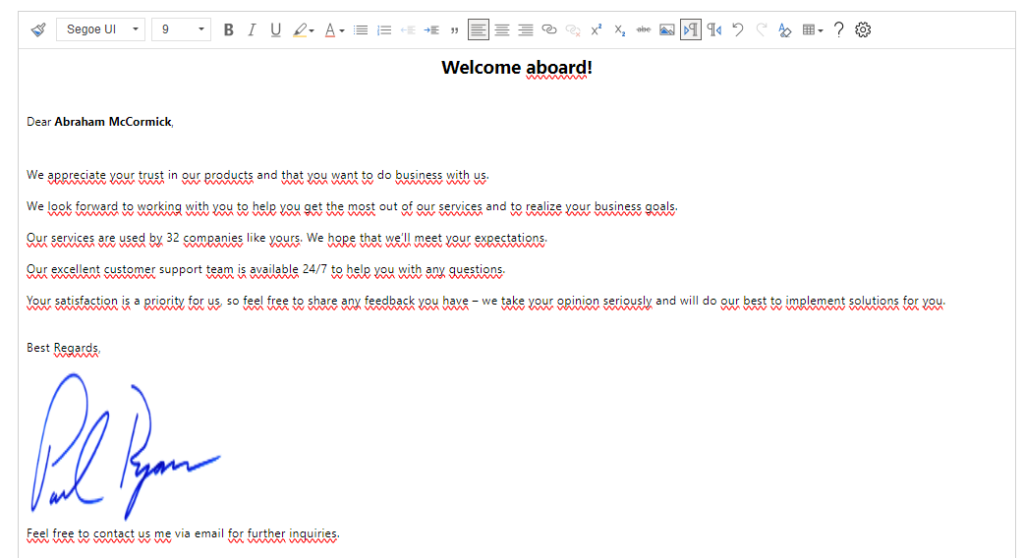The height and width of the screenshot is (558, 1024).
Task: Click the line starting 'We appreciate your trust'
Action: 257,175
